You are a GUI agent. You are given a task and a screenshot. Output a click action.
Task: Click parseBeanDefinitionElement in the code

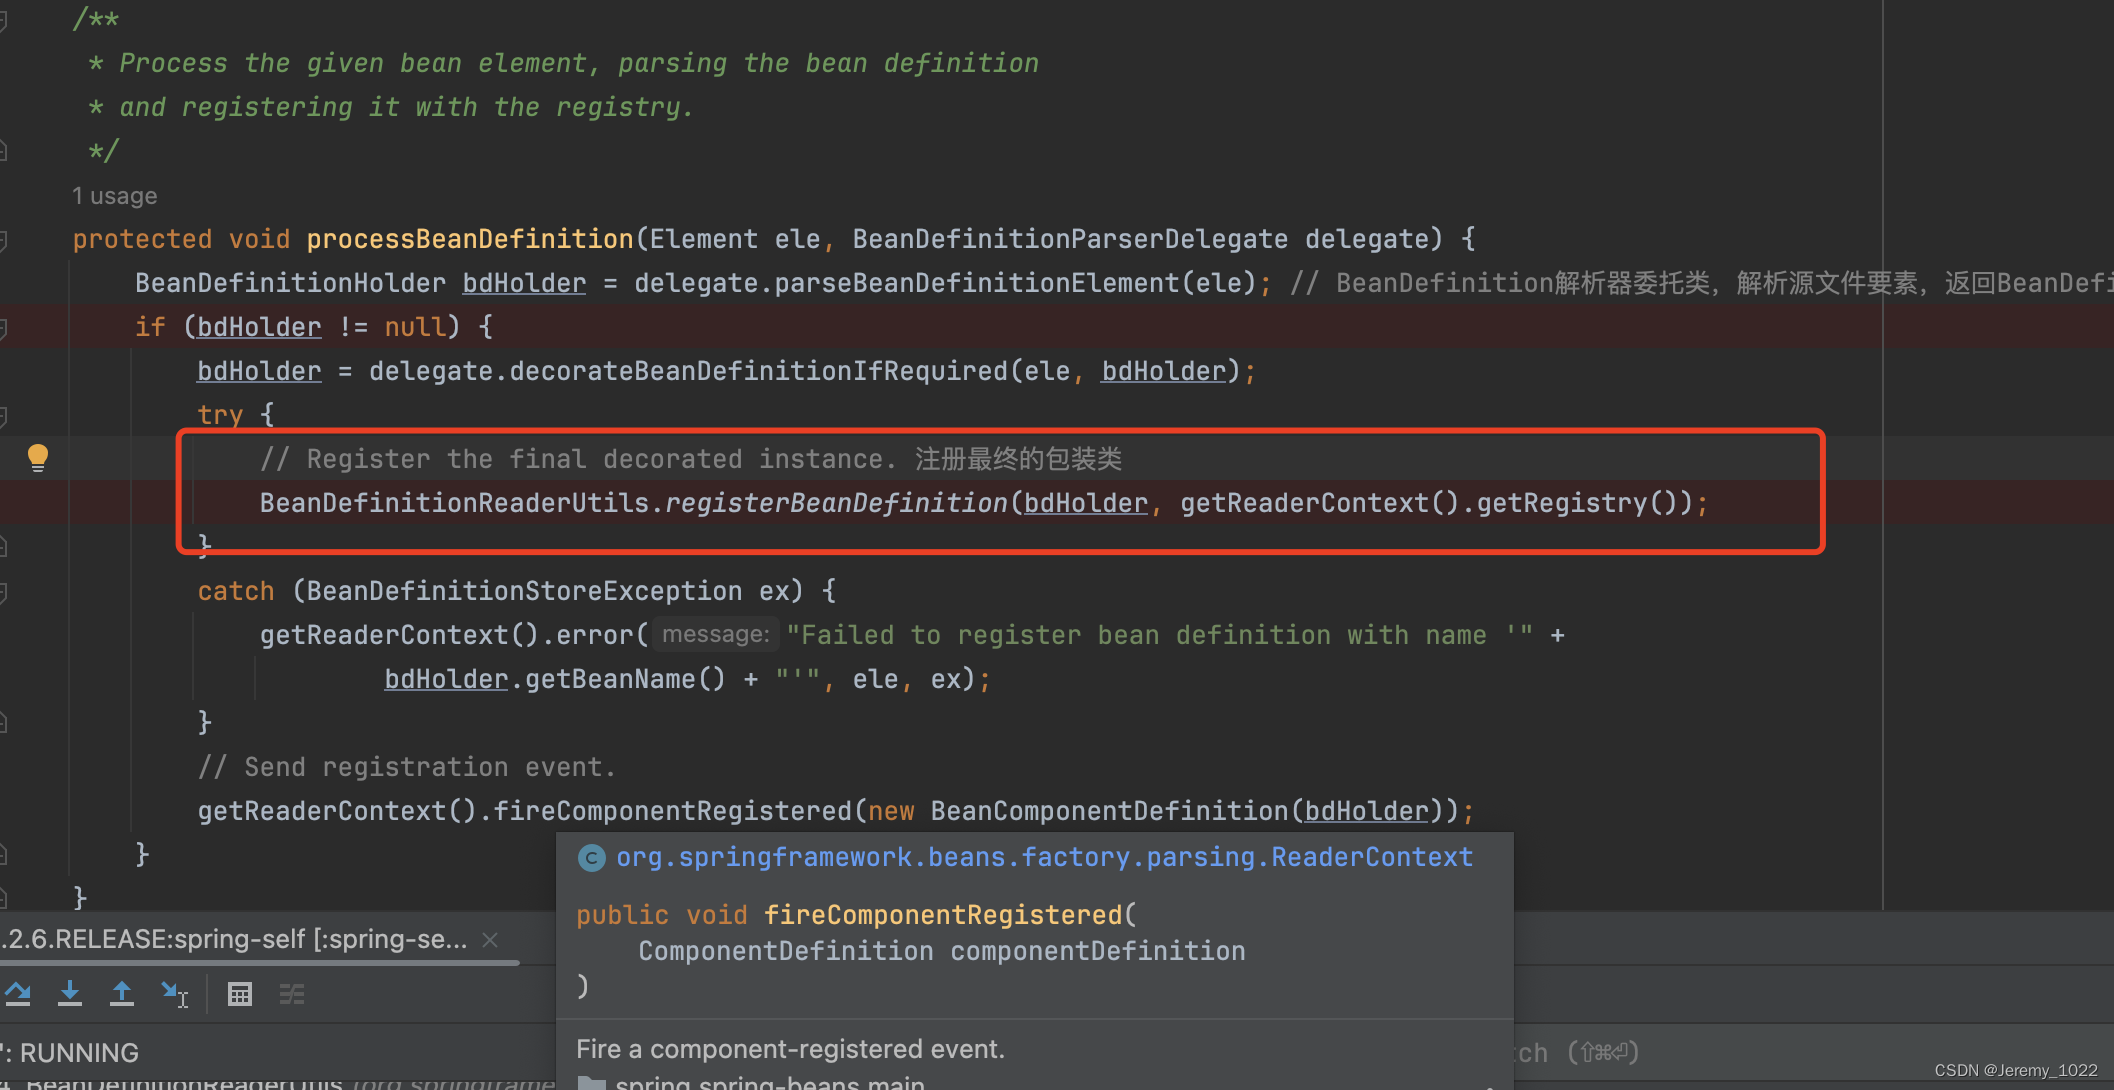coord(977,283)
